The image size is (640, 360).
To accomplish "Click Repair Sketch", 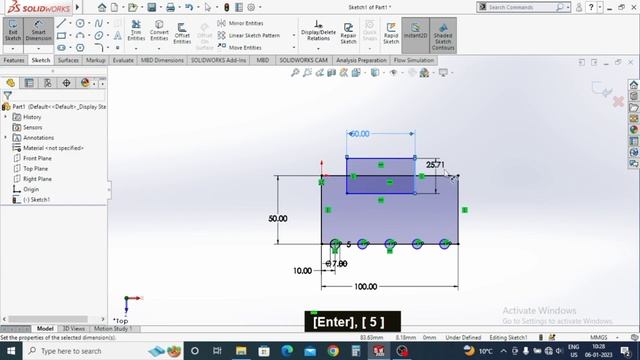I will [348, 33].
